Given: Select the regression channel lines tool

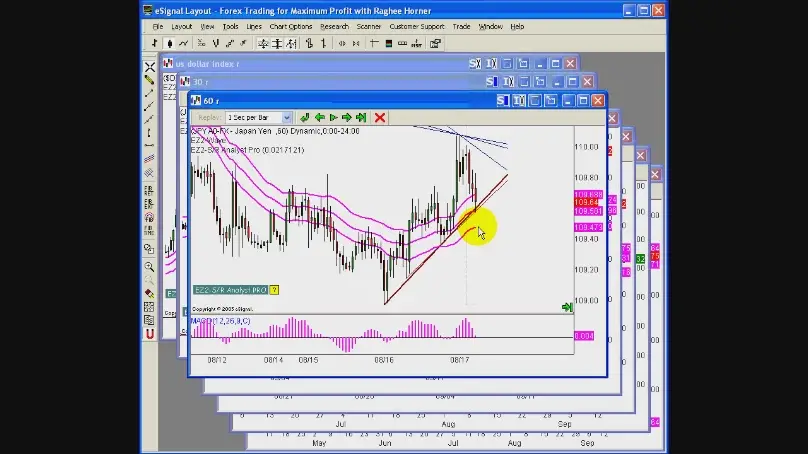Looking at the screenshot, I should (x=149, y=159).
